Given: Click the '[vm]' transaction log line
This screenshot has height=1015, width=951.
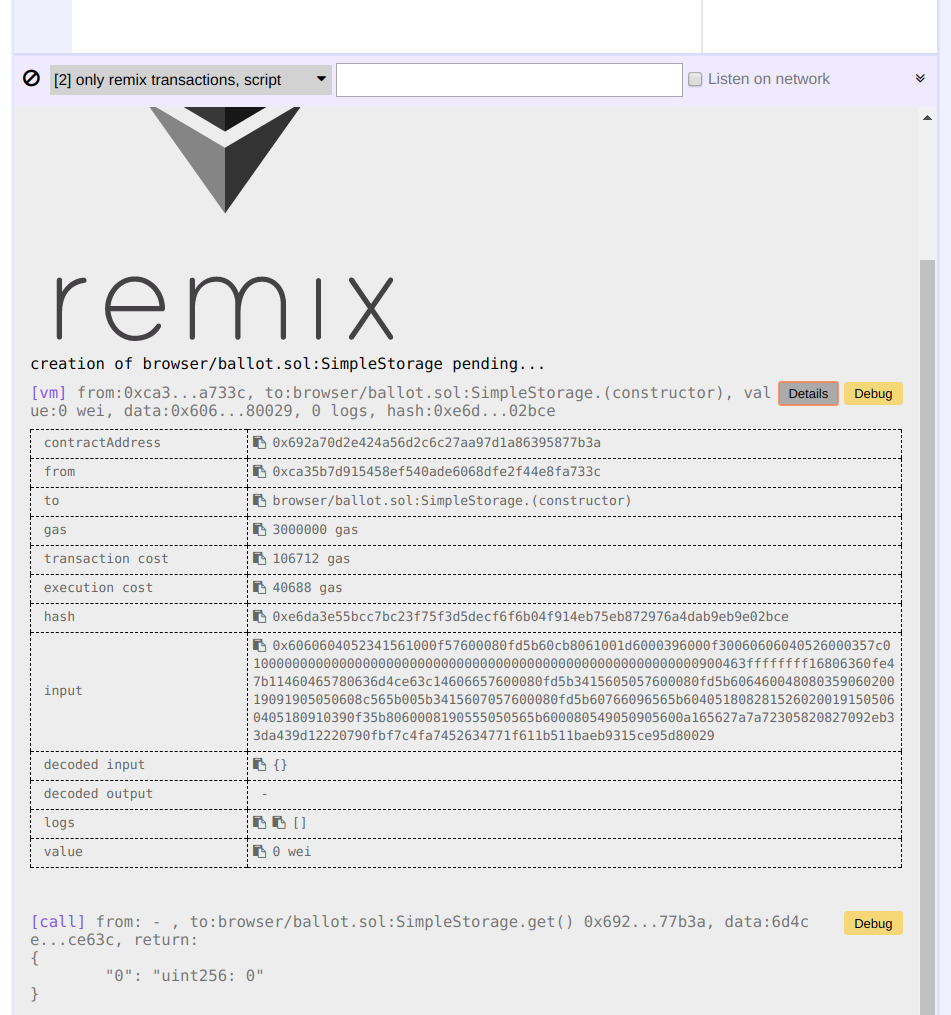Looking at the screenshot, I should point(401,402).
